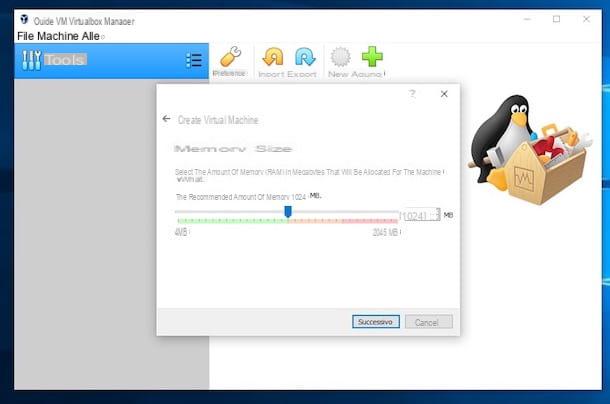
Task: Close the Create Virtual Machine dialog
Action: coord(444,94)
